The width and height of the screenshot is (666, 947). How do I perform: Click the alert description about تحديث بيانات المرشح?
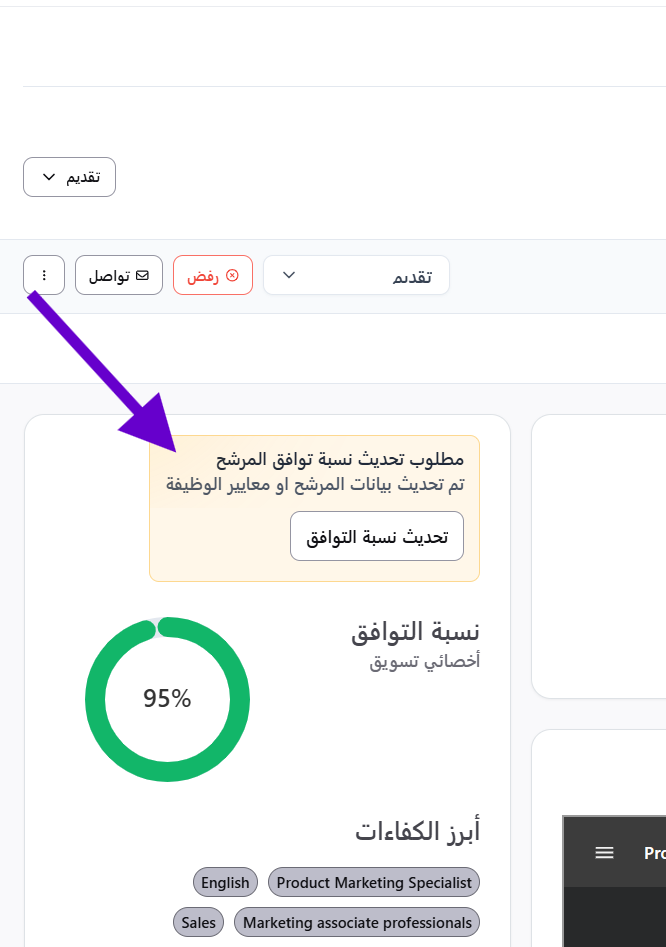pyautogui.click(x=315, y=484)
